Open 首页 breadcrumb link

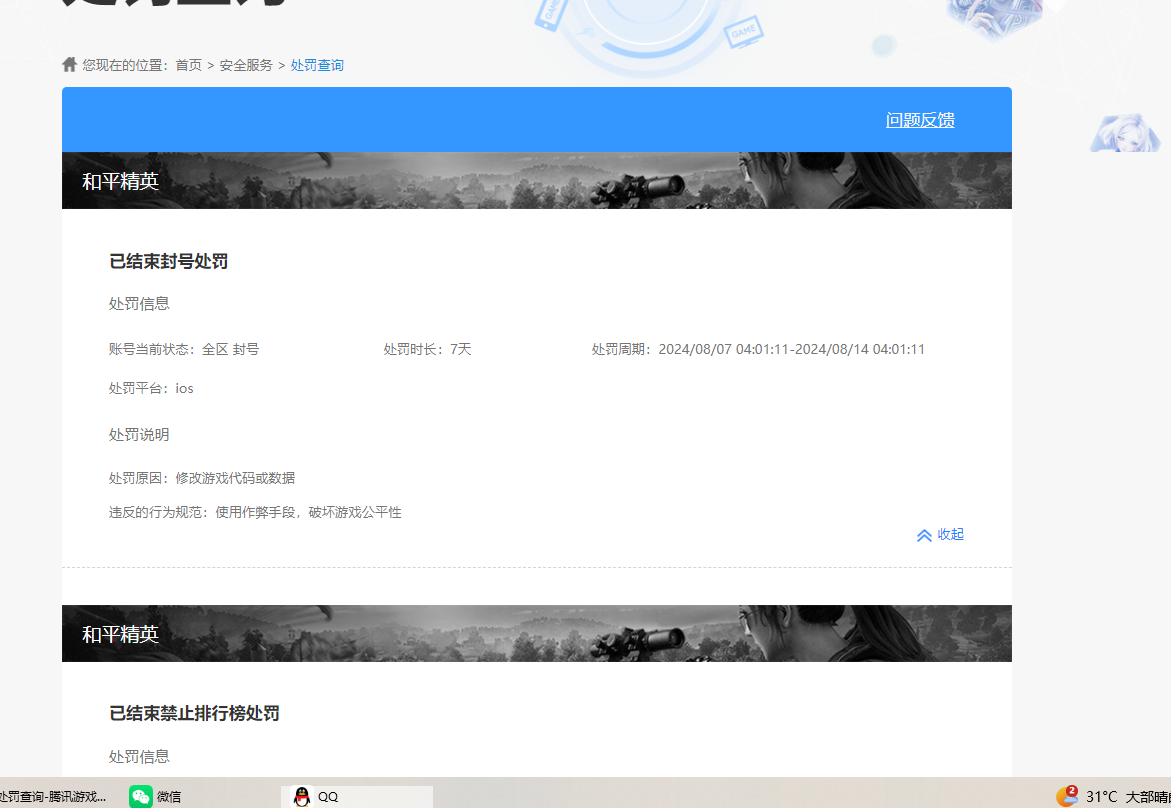(188, 66)
